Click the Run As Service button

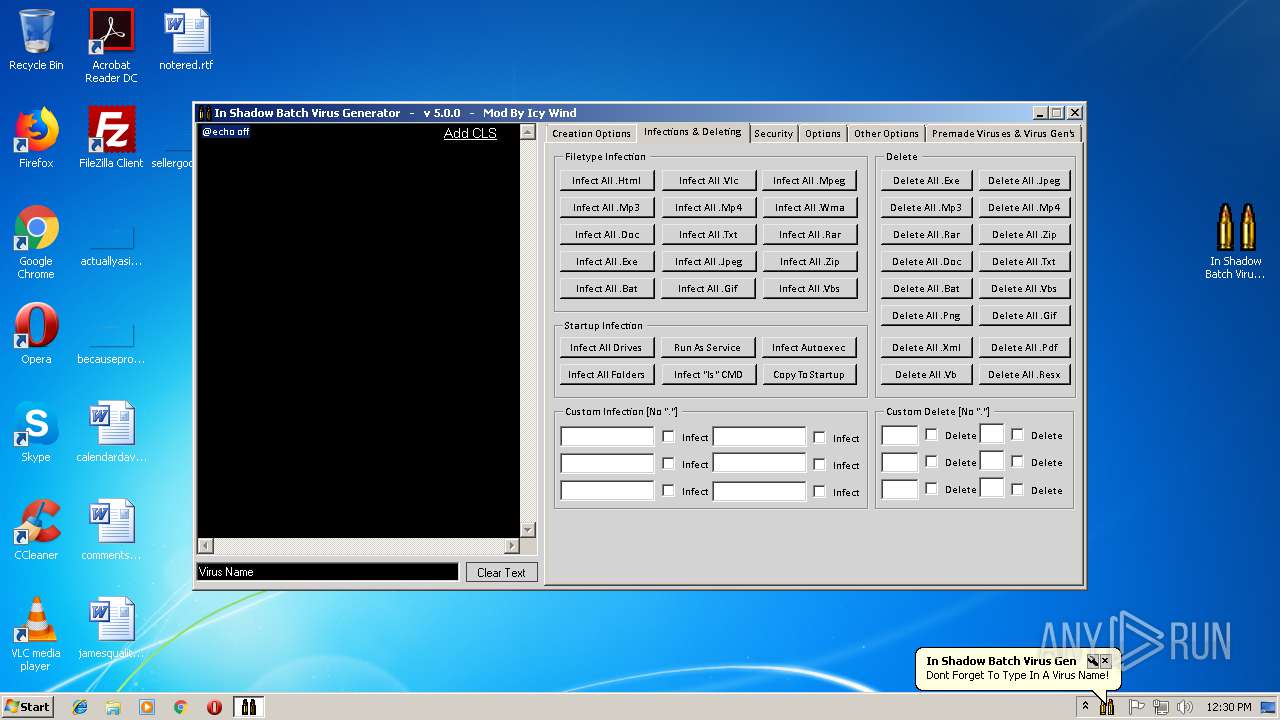click(x=707, y=347)
